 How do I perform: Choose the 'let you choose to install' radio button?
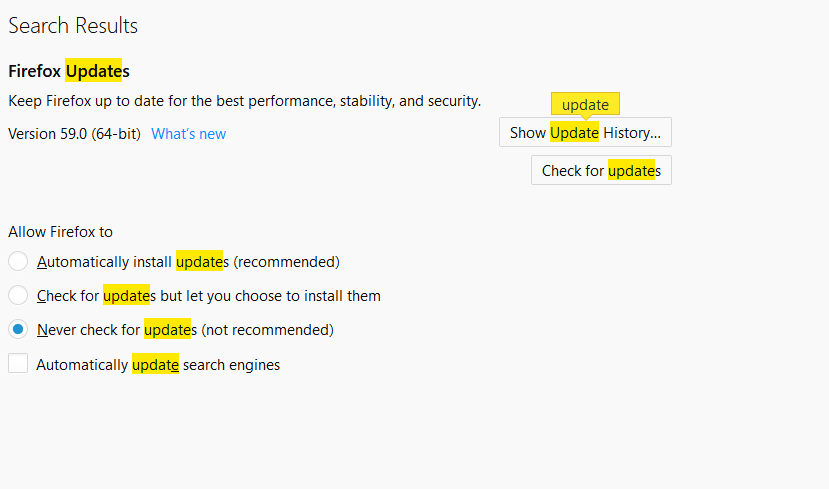18,296
